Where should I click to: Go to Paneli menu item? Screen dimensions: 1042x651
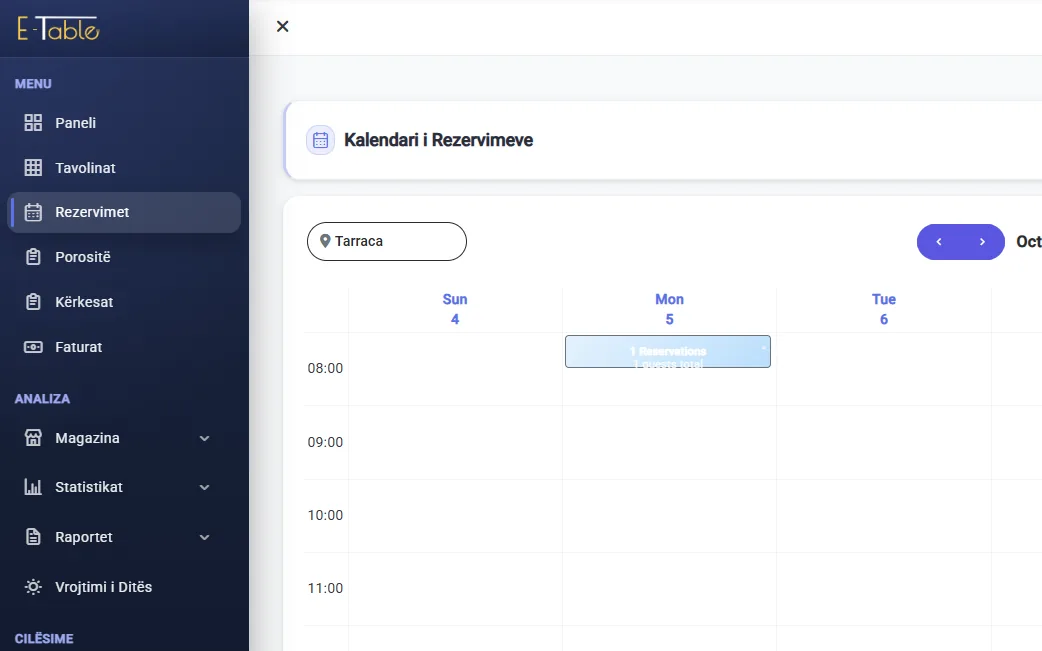tap(124, 123)
